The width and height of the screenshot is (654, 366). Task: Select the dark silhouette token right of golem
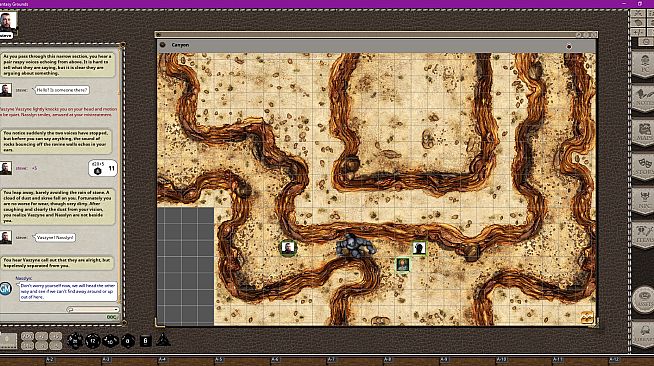click(419, 248)
